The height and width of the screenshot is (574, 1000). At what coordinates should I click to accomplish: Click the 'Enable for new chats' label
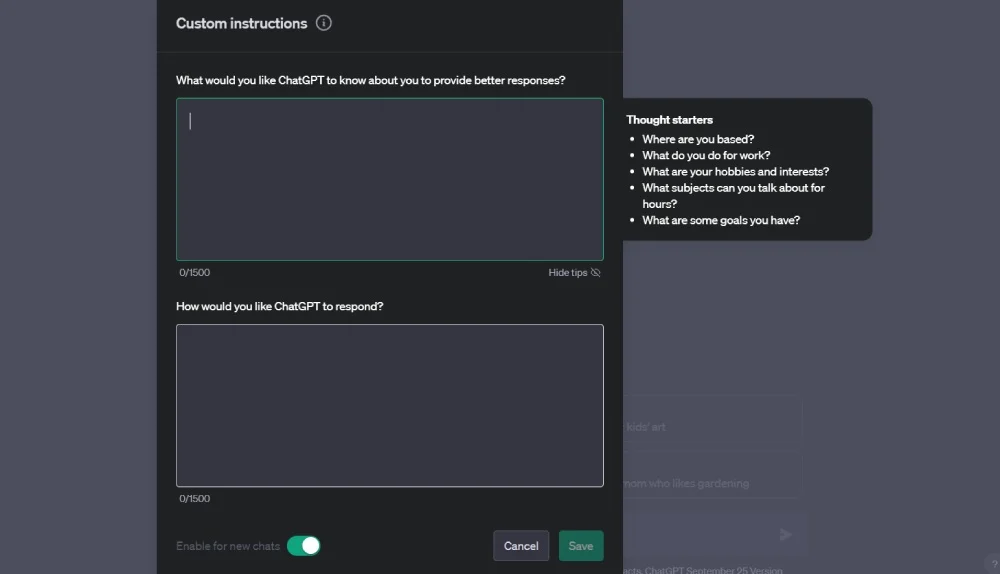(228, 546)
